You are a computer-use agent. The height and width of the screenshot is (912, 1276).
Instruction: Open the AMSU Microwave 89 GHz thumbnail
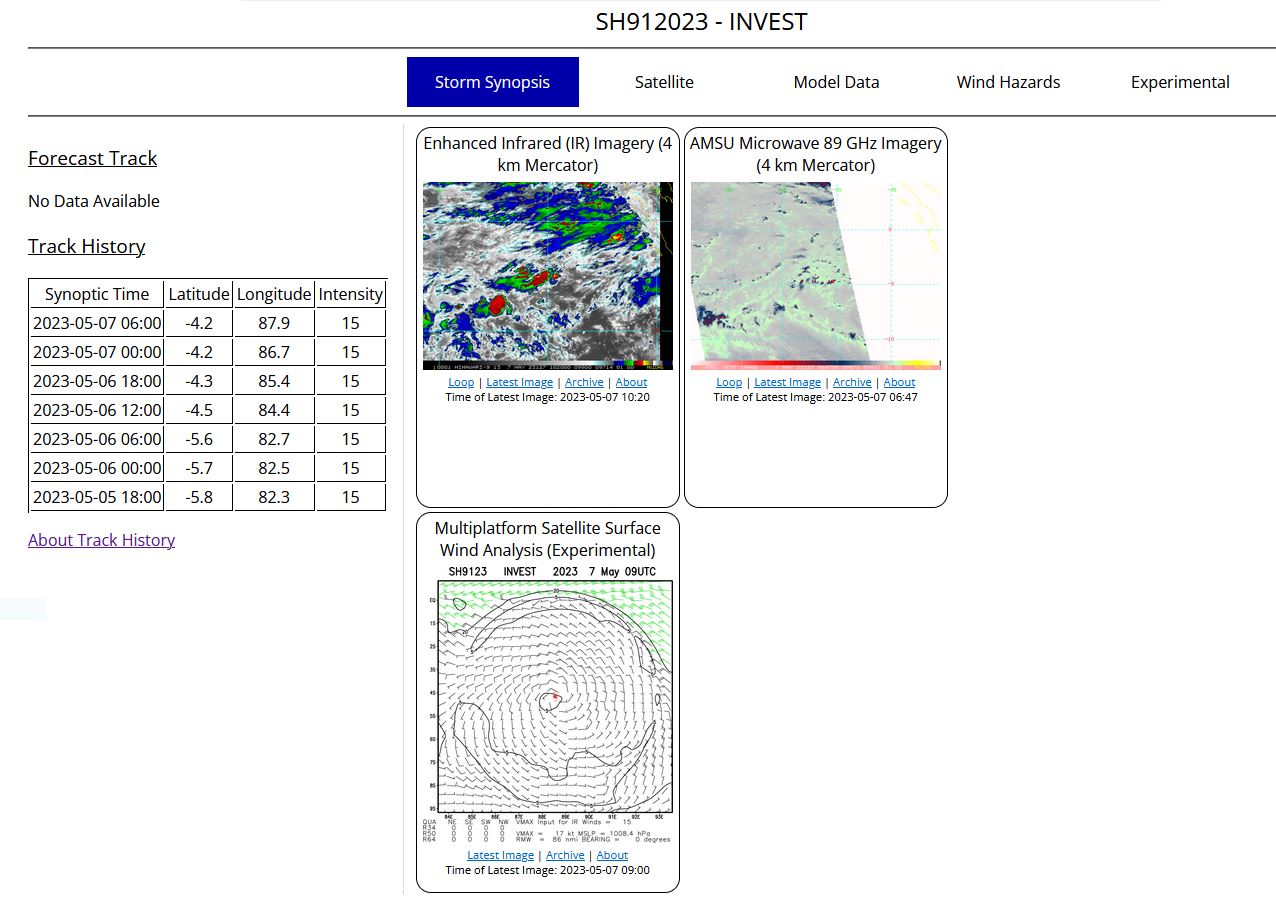click(815, 275)
